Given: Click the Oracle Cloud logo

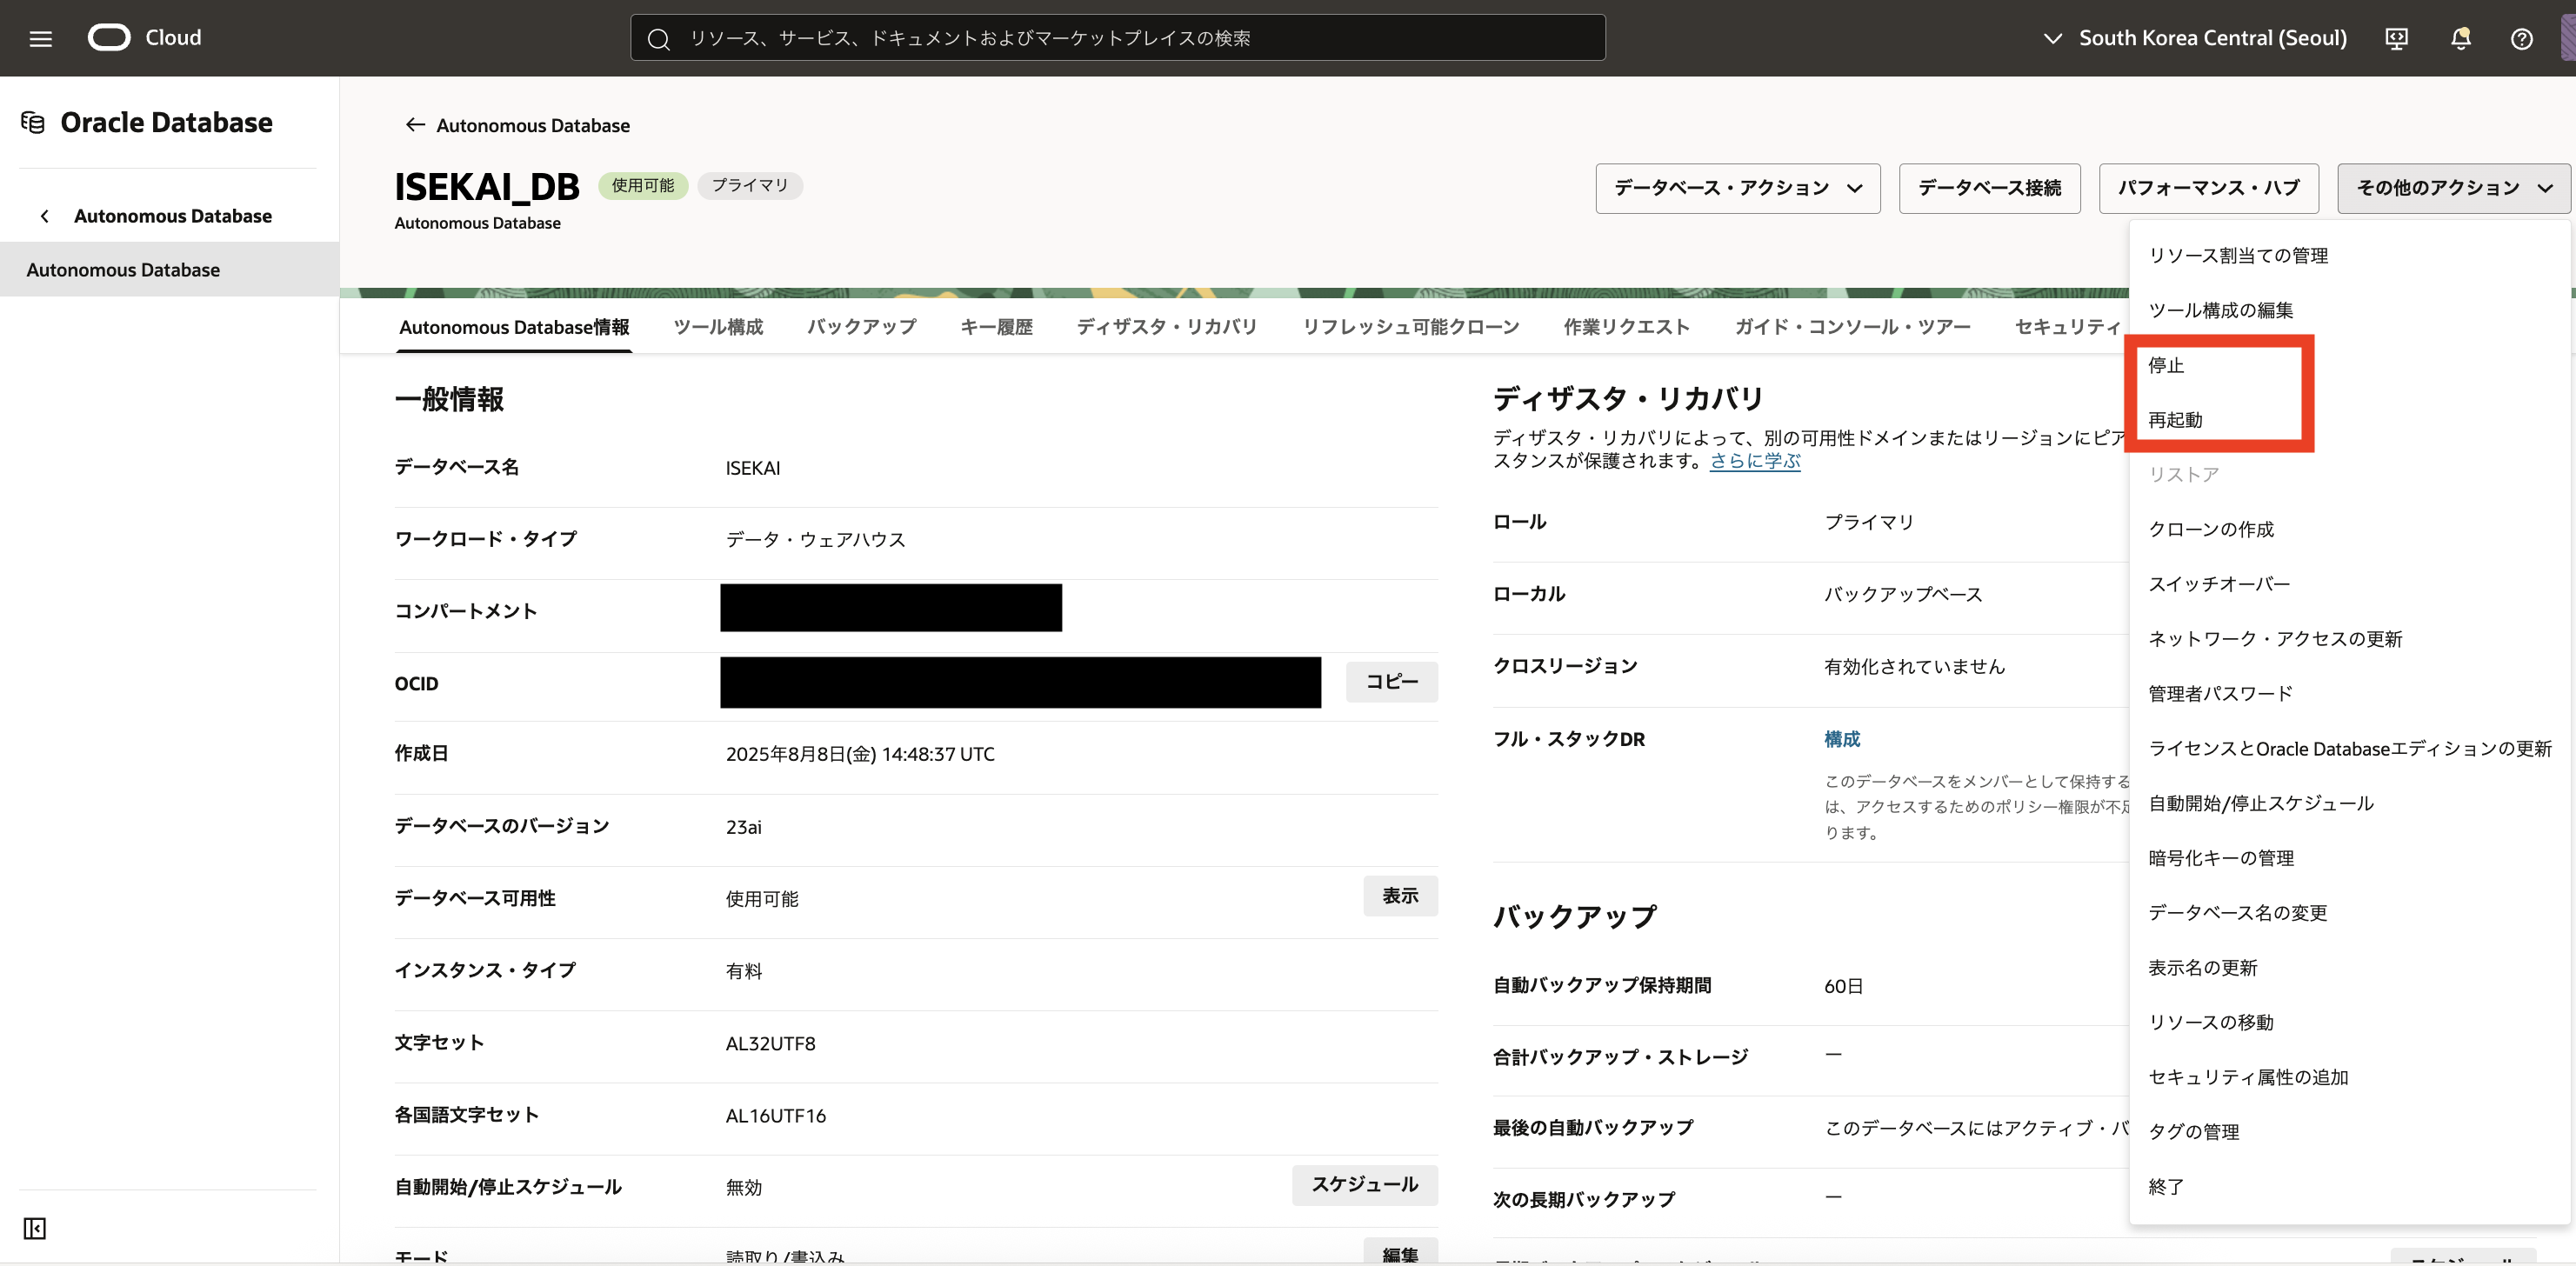Looking at the screenshot, I should (x=110, y=38).
